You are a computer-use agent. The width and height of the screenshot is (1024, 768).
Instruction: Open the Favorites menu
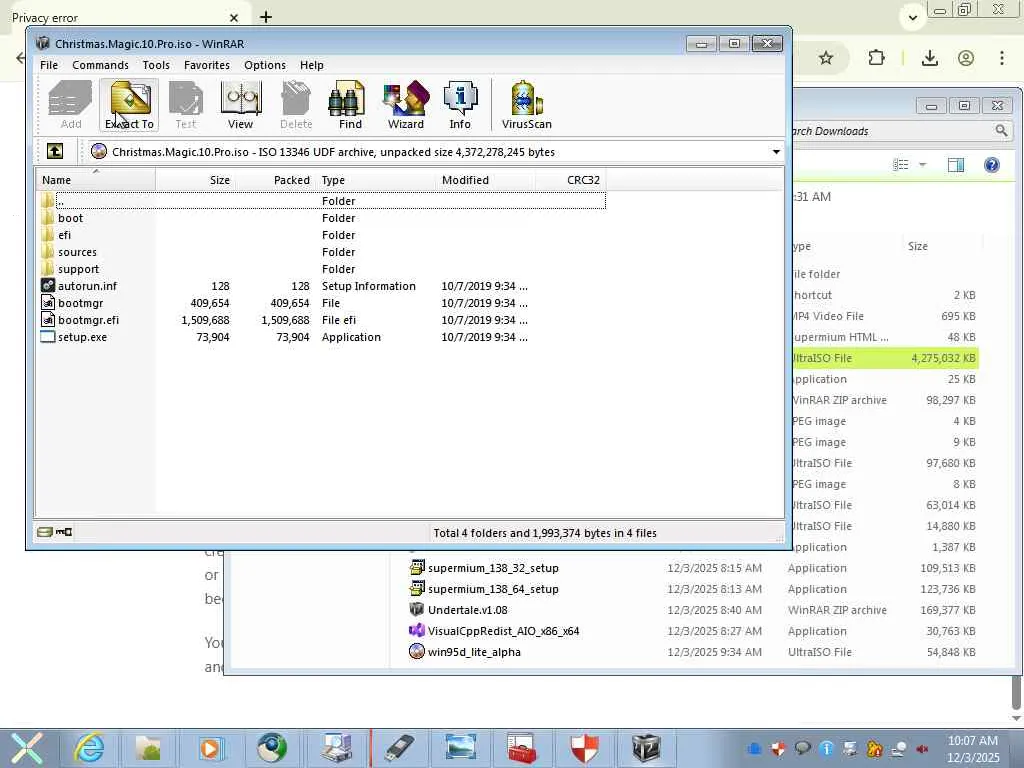(x=207, y=65)
